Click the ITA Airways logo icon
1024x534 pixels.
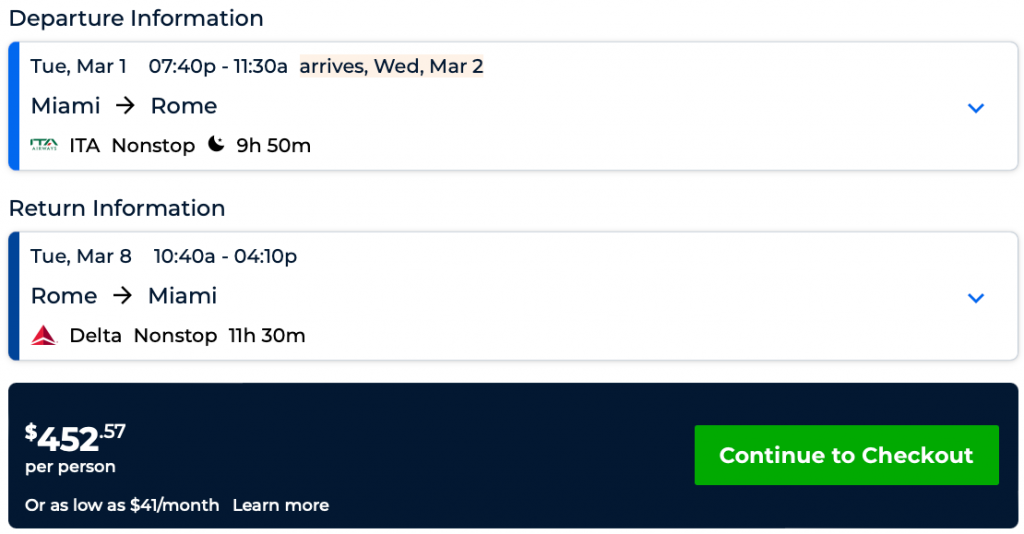click(x=44, y=145)
